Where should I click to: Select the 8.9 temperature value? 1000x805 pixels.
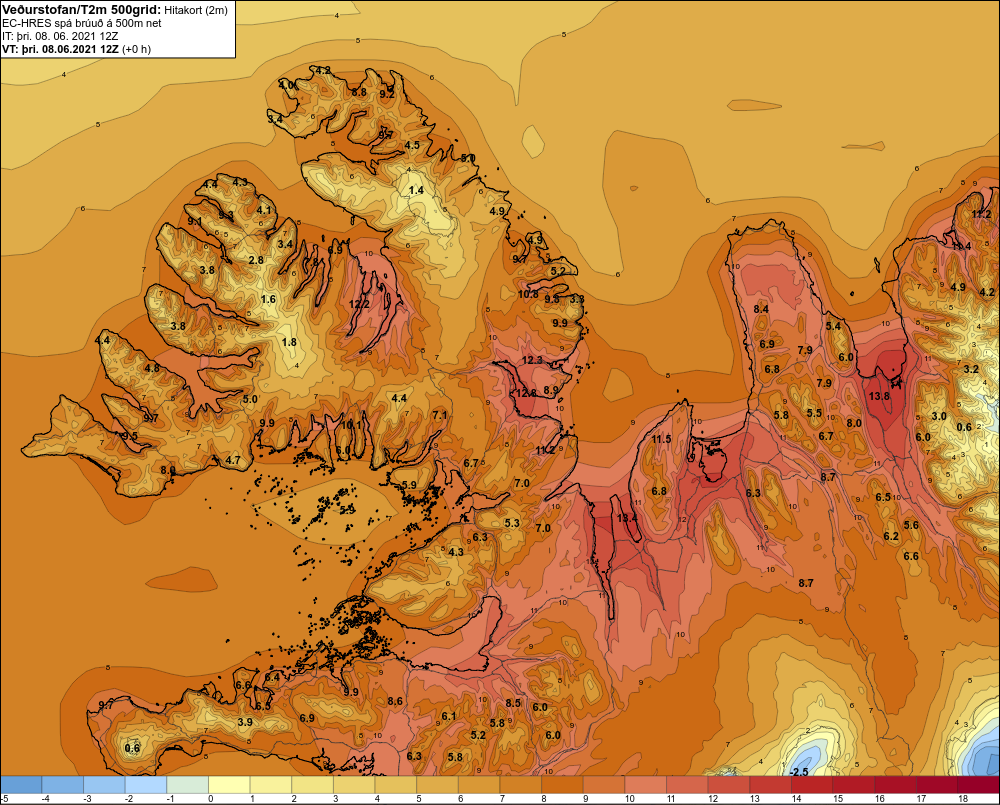coord(550,390)
